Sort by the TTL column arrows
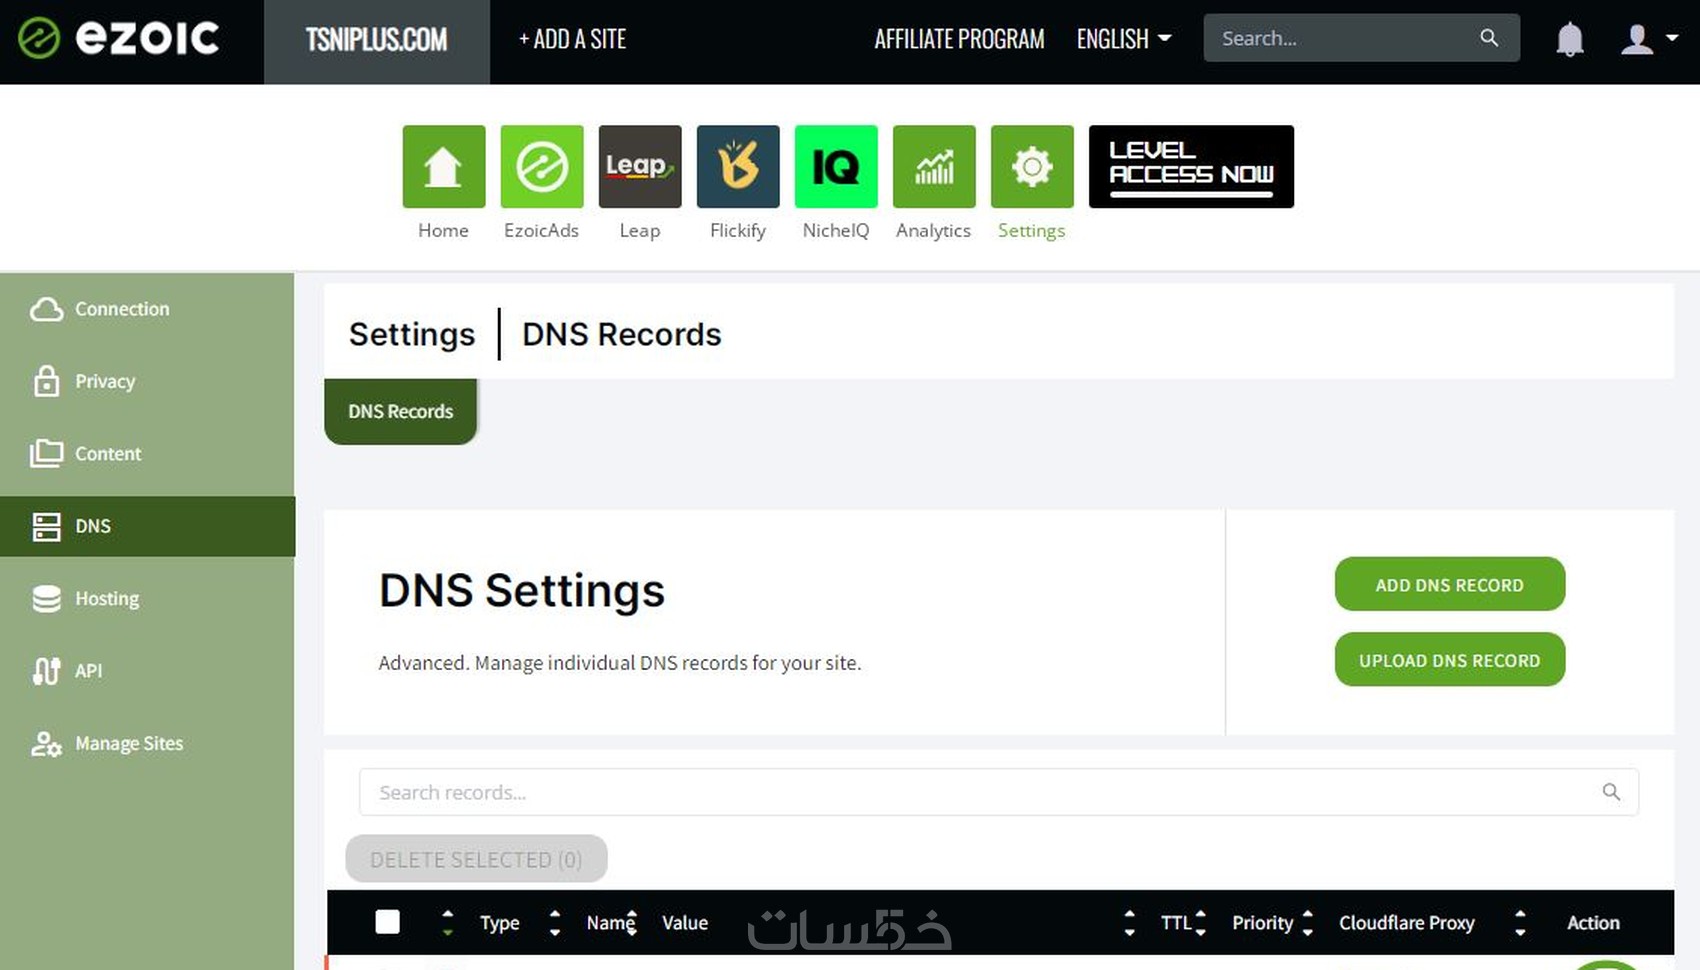 coord(1200,923)
